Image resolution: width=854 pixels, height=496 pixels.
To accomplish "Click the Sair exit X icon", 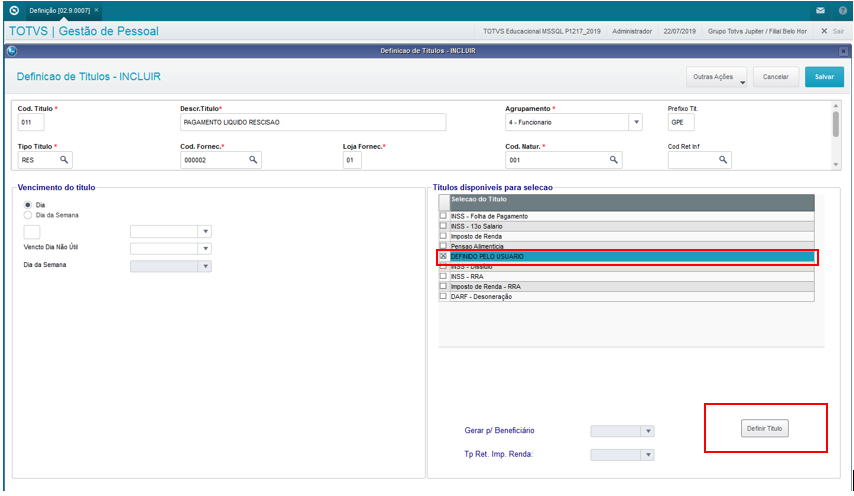I will (824, 31).
